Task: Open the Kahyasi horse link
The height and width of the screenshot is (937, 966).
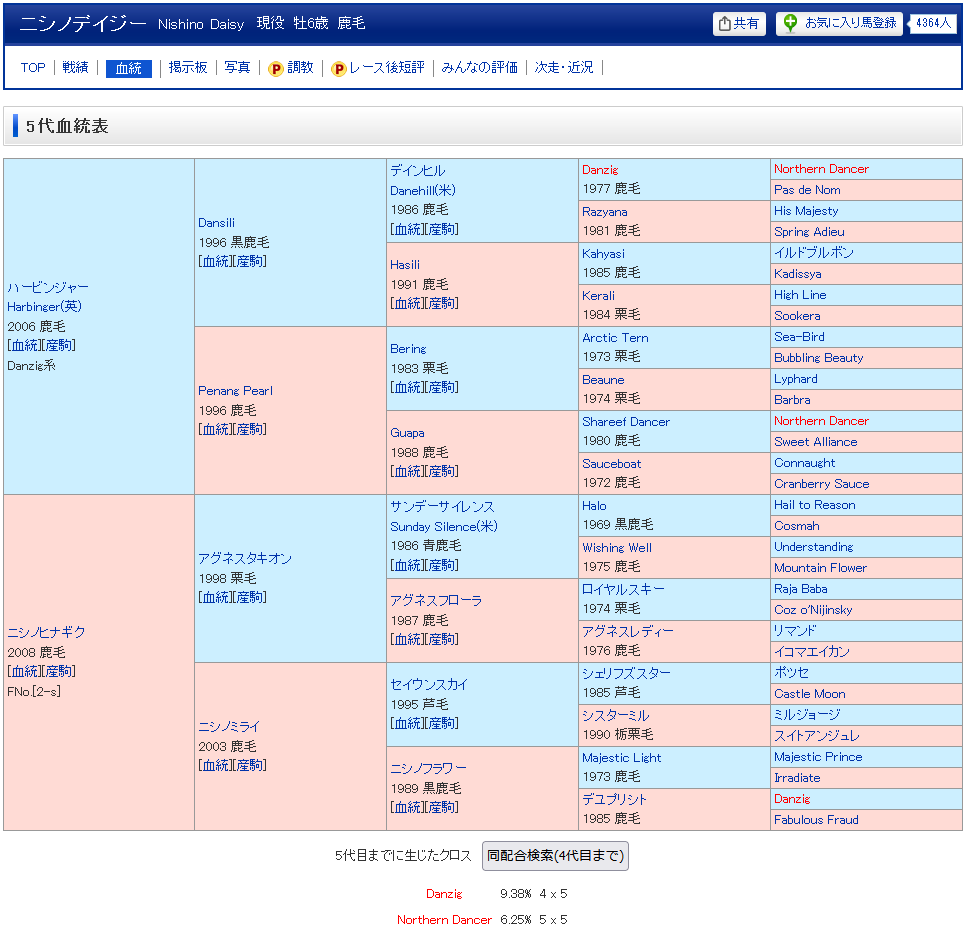Action: coord(603,254)
